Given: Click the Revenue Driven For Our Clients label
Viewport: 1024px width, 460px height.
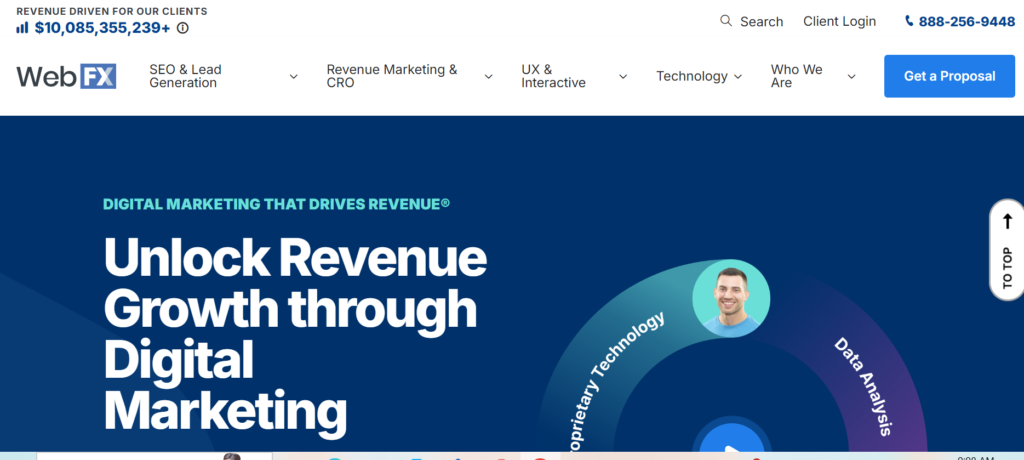Looking at the screenshot, I should tap(112, 11).
